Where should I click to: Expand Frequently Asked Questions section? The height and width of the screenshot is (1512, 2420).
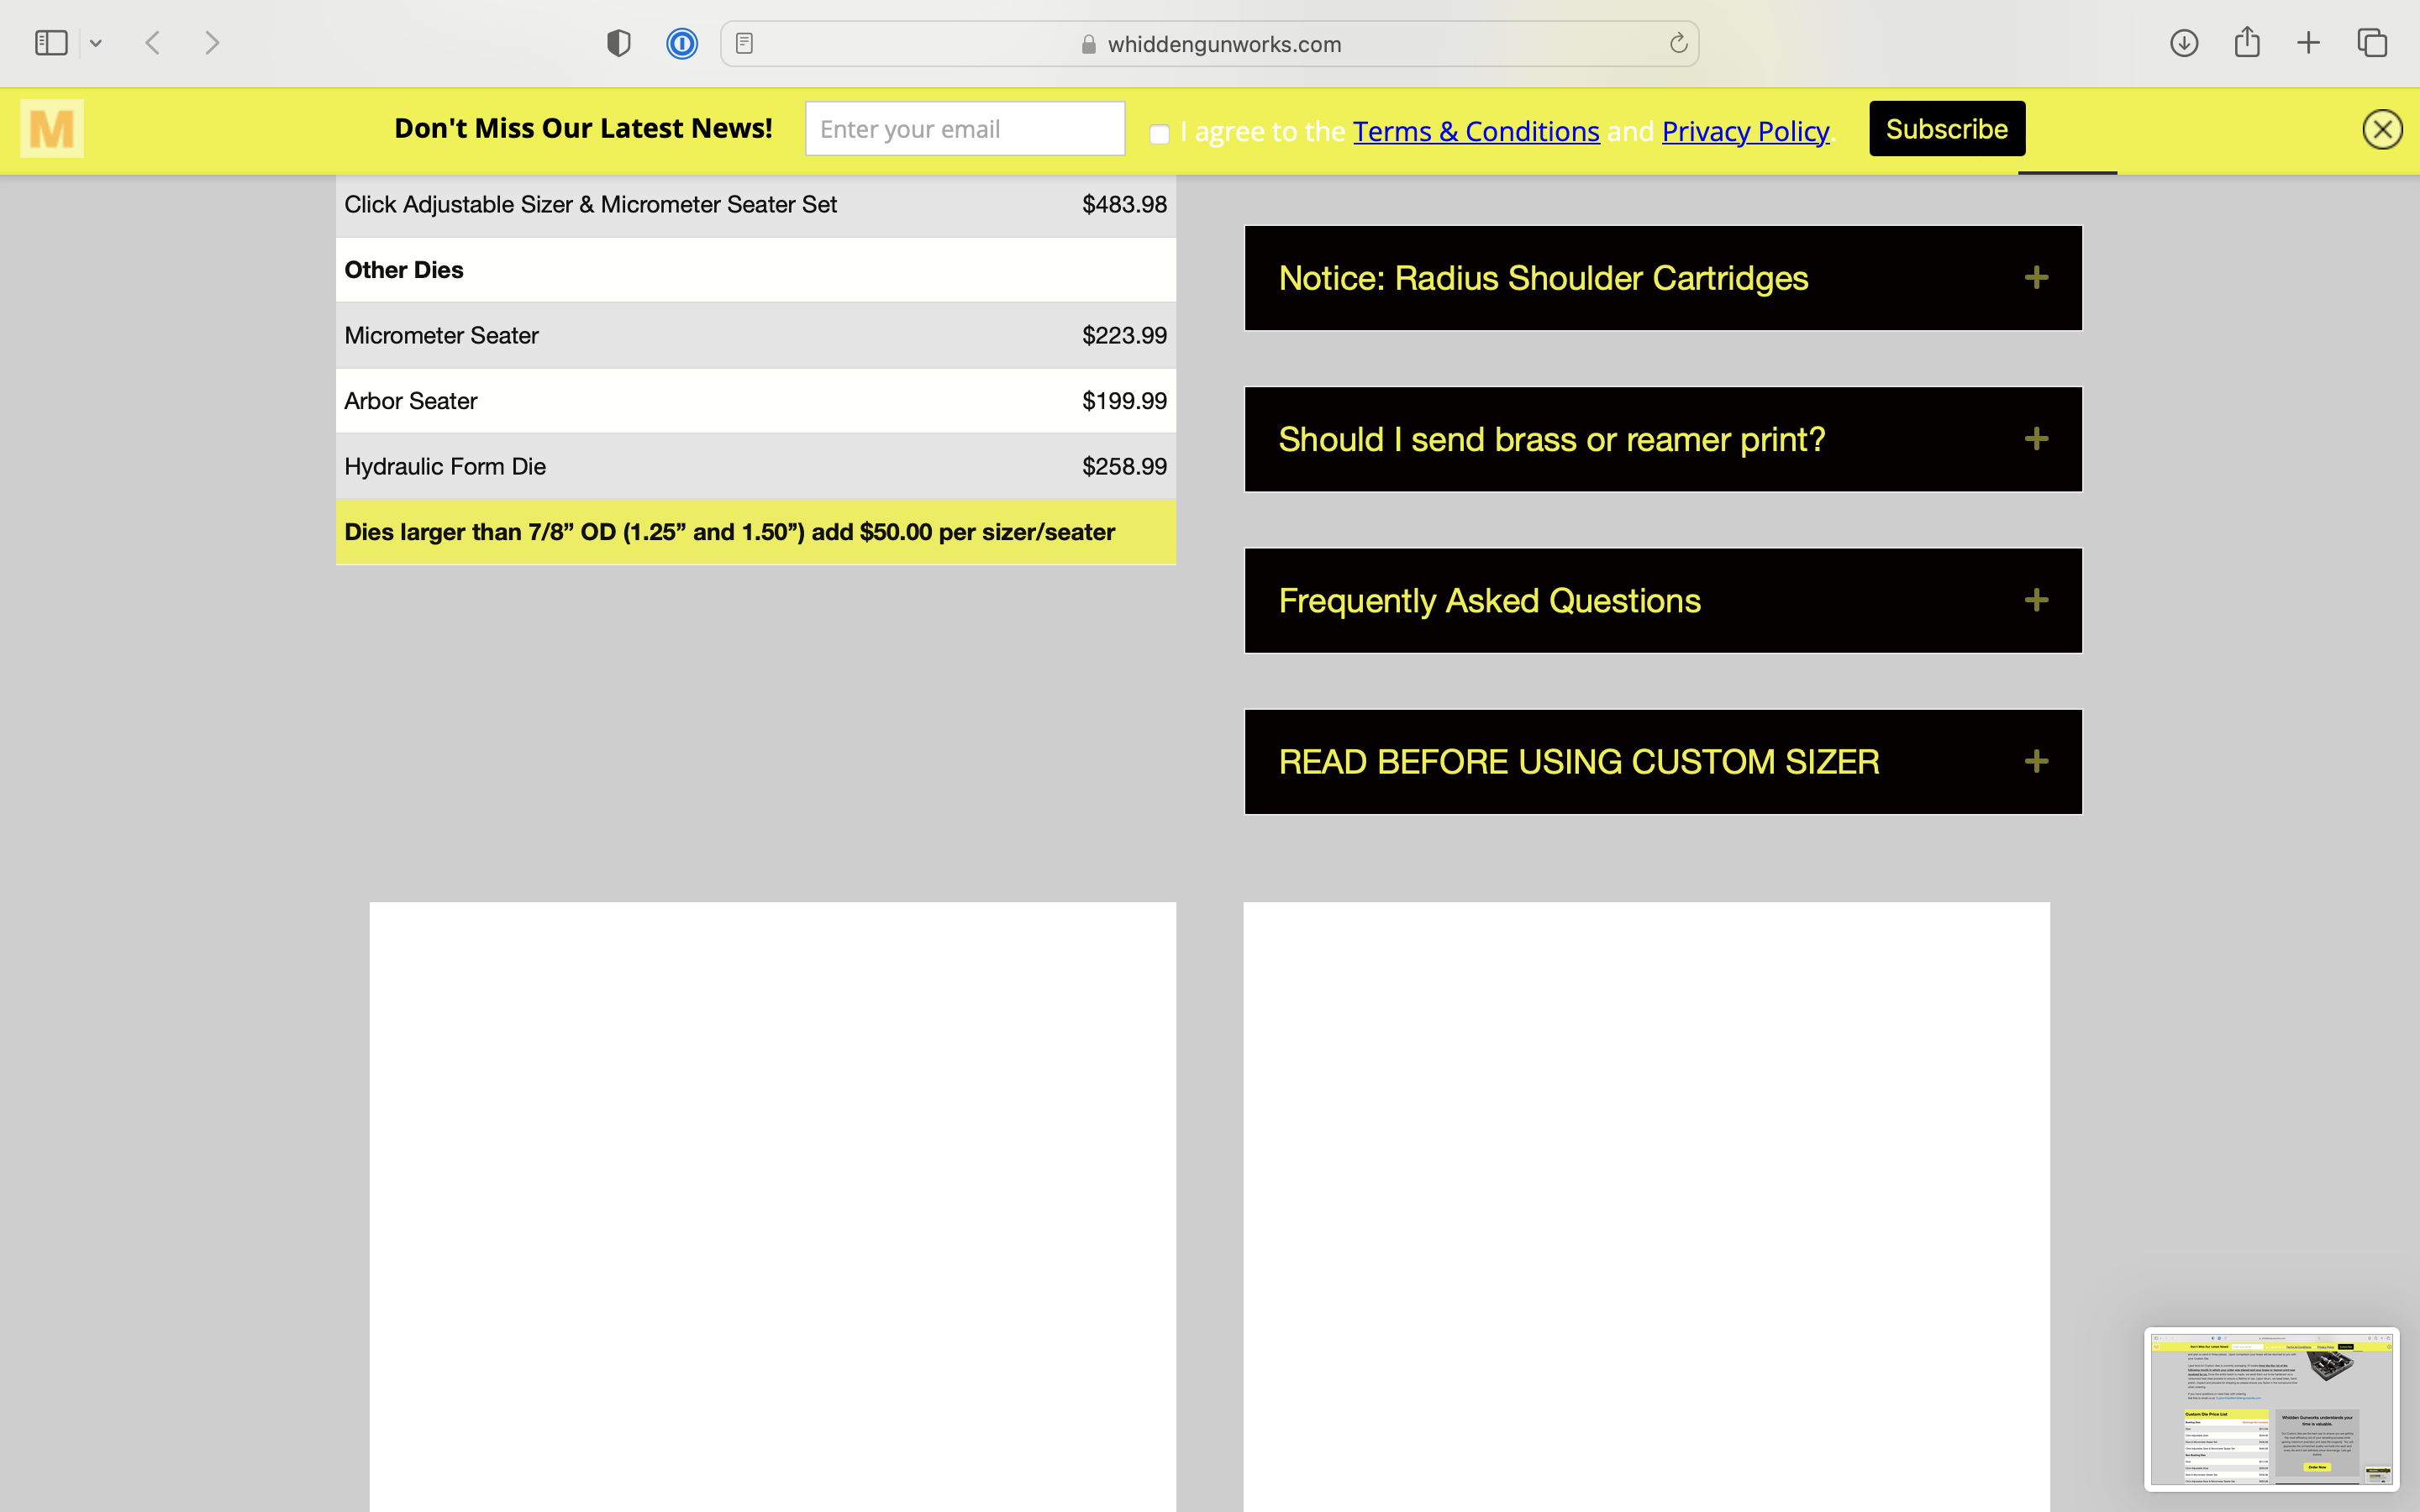pos(1663,601)
